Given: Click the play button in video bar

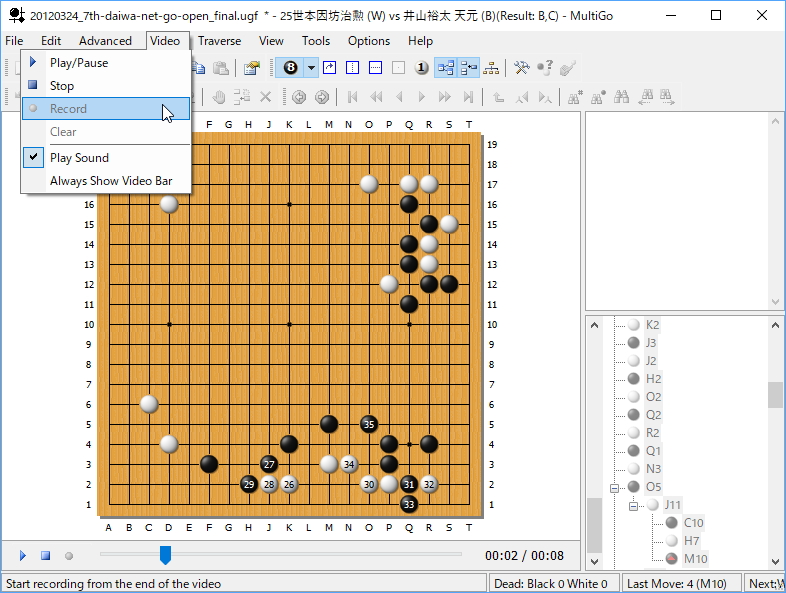Looking at the screenshot, I should pyautogui.click(x=23, y=555).
